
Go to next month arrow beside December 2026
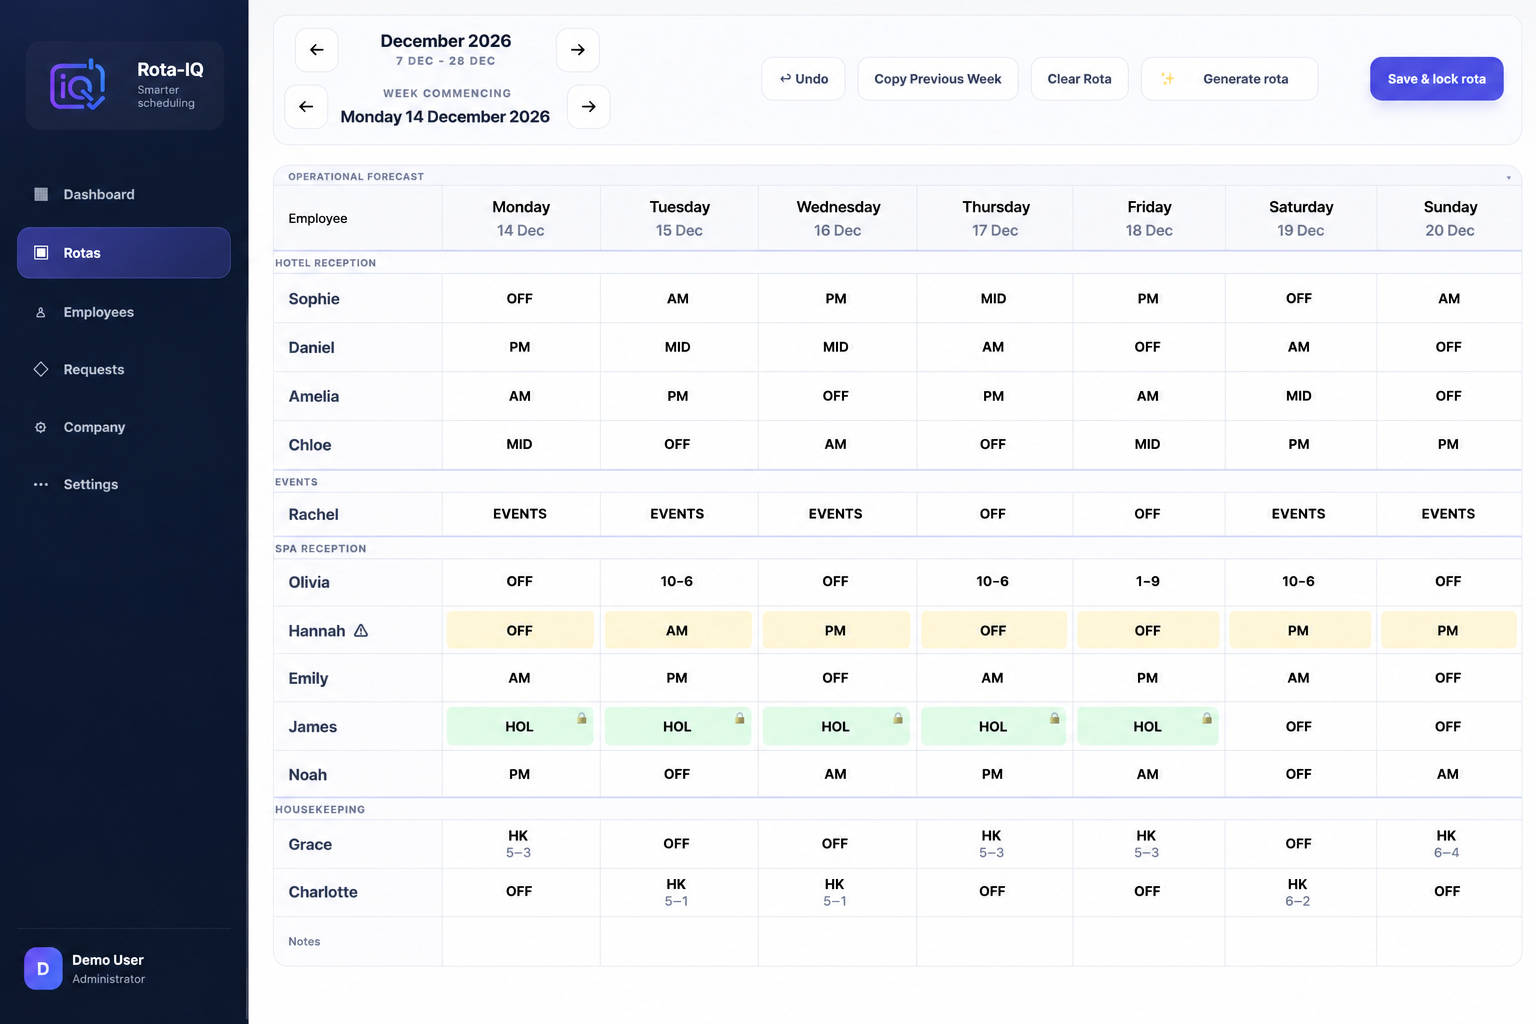point(577,50)
